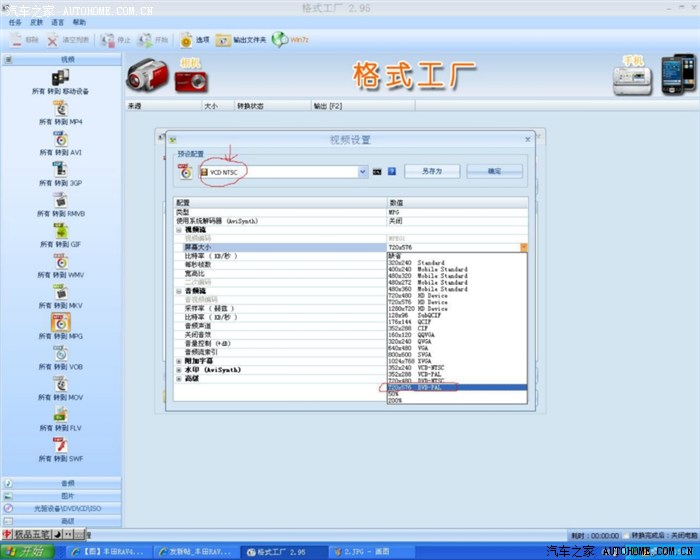Viewport: 700px width, 560px height.
Task: Click the orange arrow of 屏幕大小 value dropdown
Action: [524, 247]
